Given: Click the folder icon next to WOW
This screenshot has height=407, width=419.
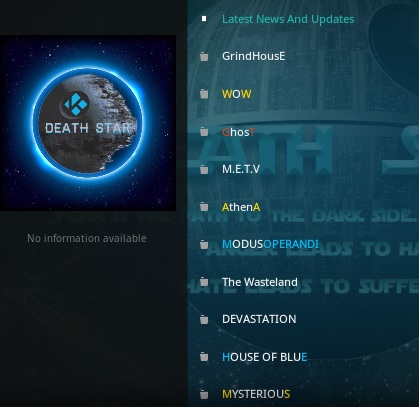Looking at the screenshot, I should pyautogui.click(x=204, y=94).
